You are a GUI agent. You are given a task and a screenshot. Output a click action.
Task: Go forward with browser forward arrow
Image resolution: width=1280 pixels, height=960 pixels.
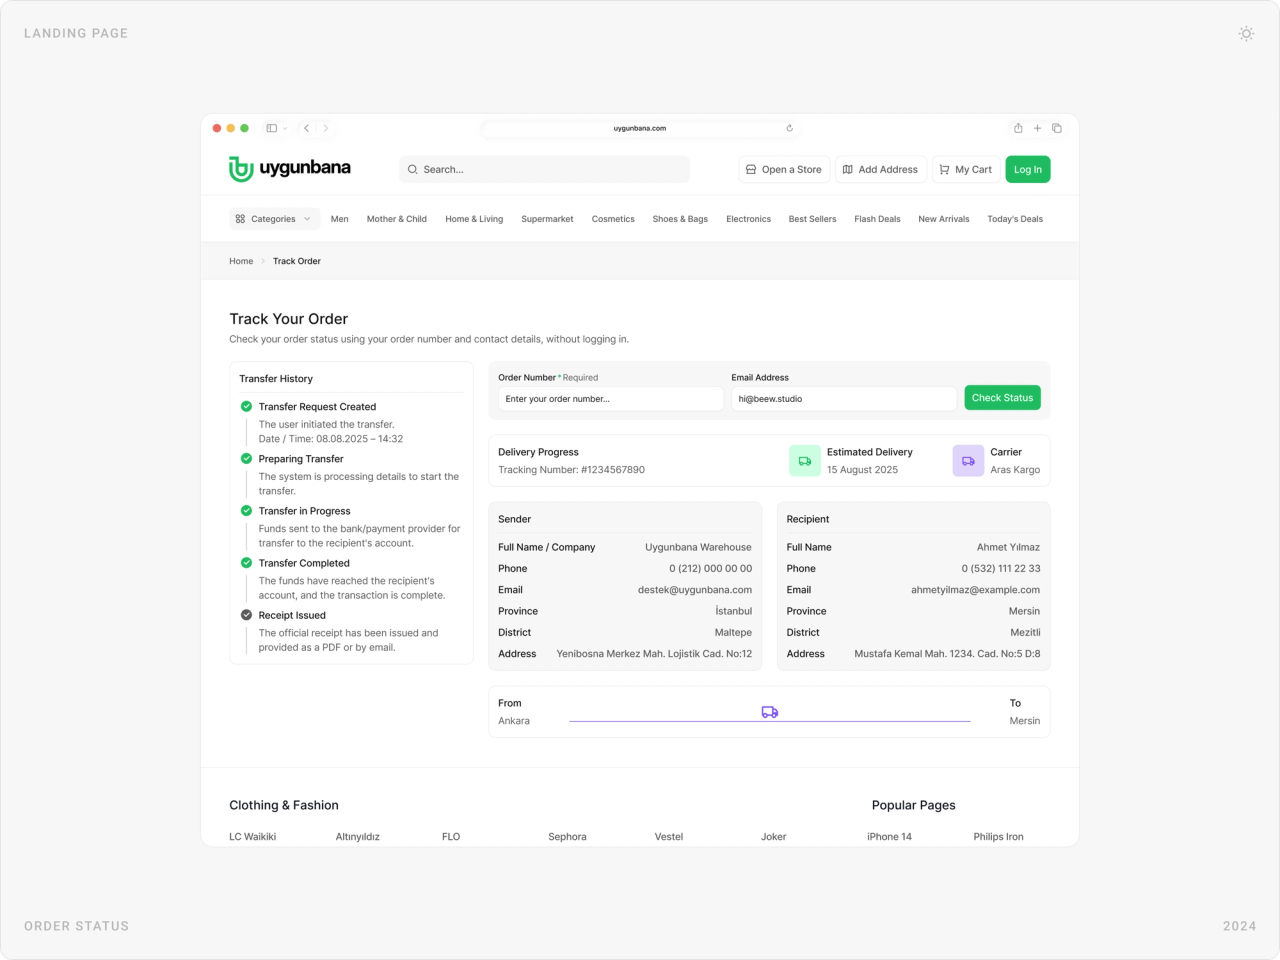pyautogui.click(x=326, y=128)
